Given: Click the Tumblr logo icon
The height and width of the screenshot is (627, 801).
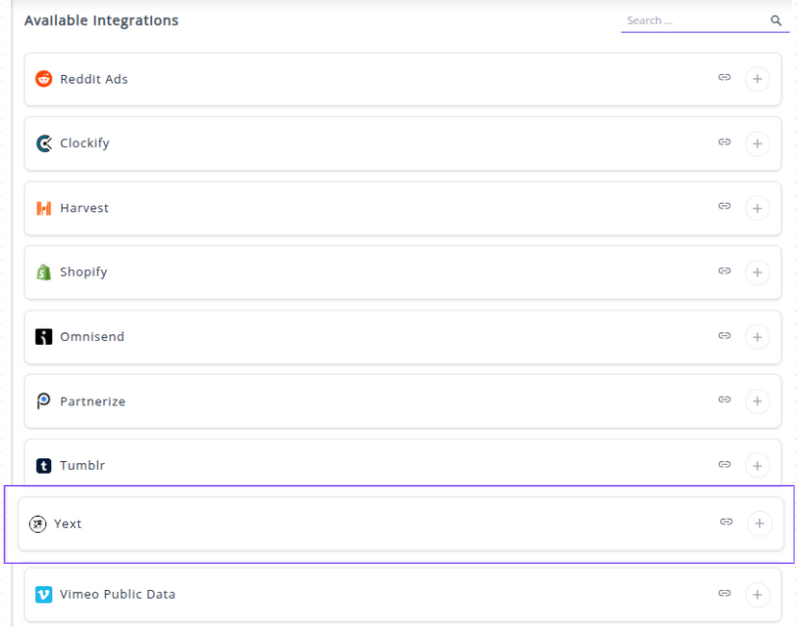Looking at the screenshot, I should point(43,465).
